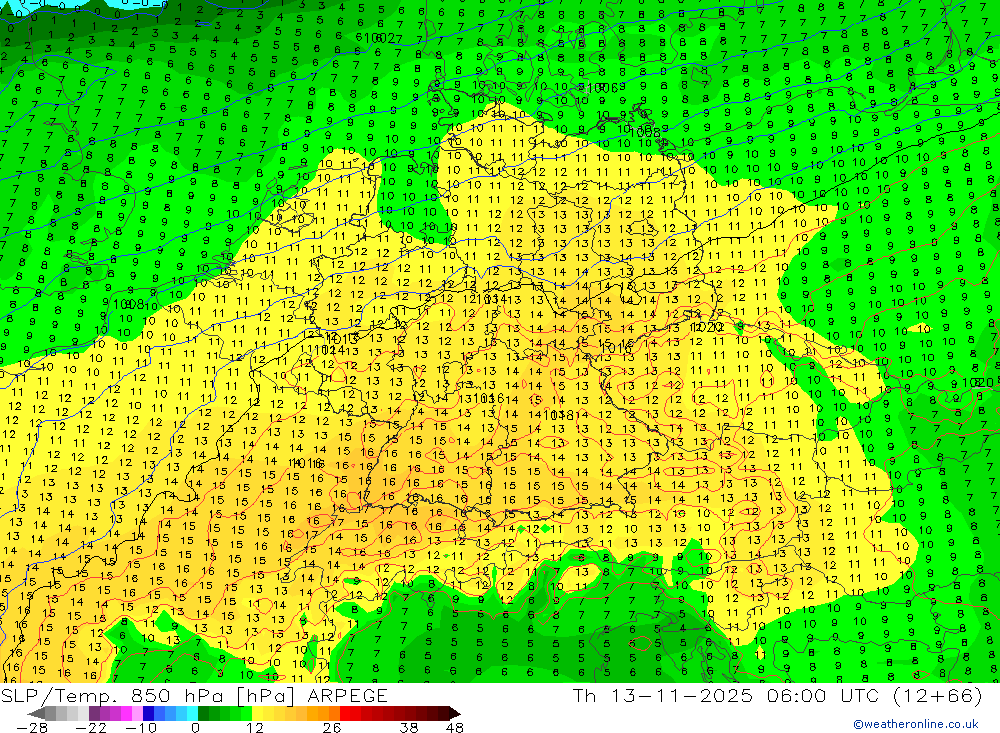Select the dark purple swatch above -22 label
The image size is (1000, 733).
[x=94, y=714]
